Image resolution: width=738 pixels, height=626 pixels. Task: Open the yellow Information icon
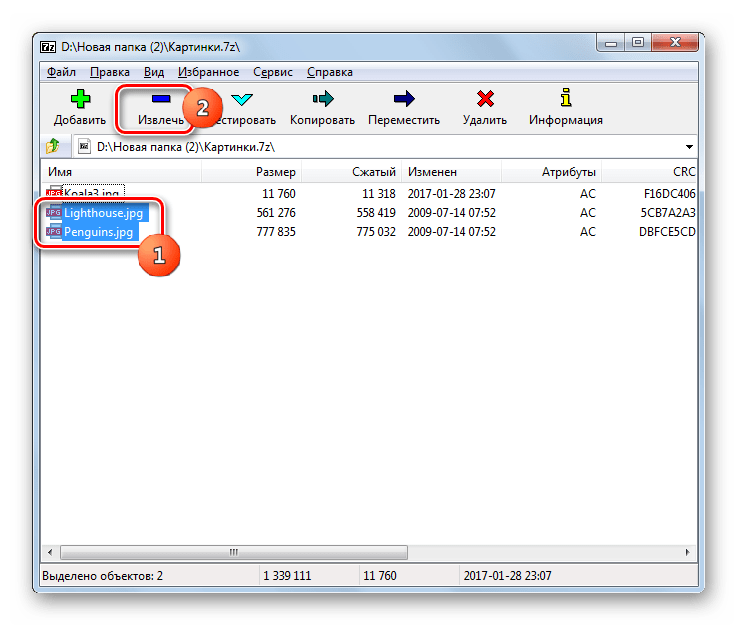pos(565,99)
